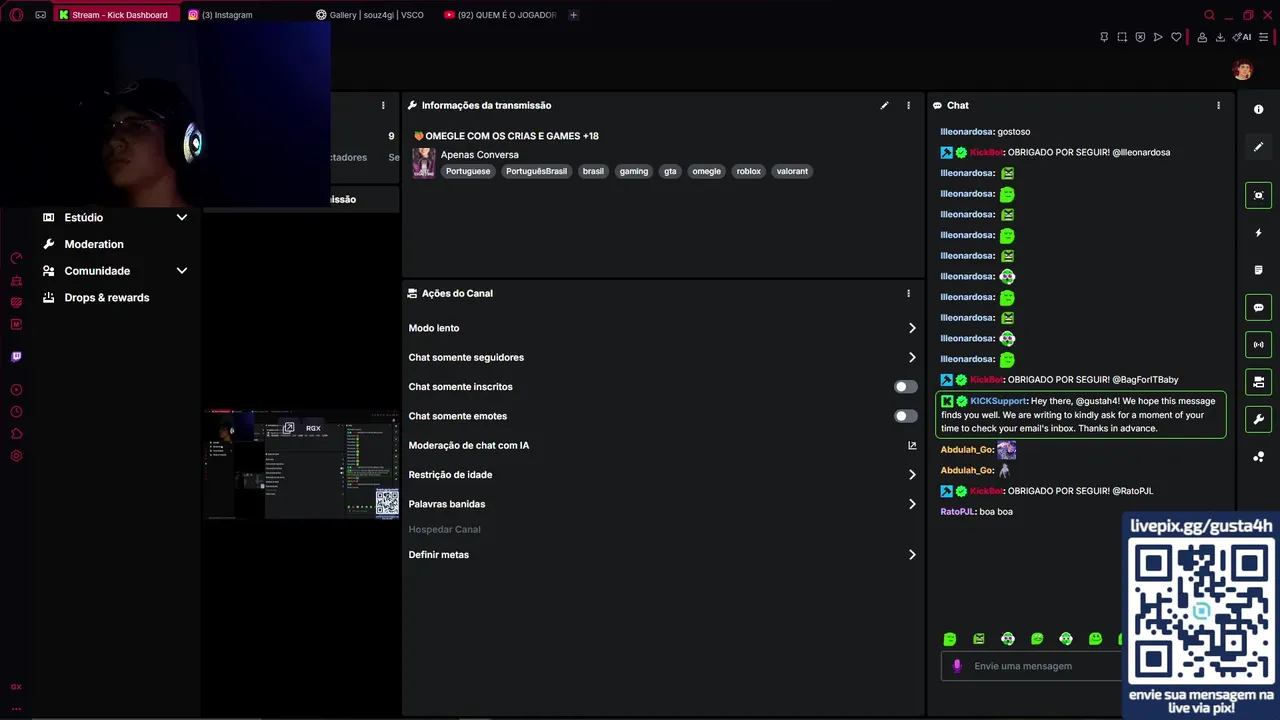Screen dimensions: 1280x720
Task: Click username RatoPJL on the boa boa message
Action: 957,512
